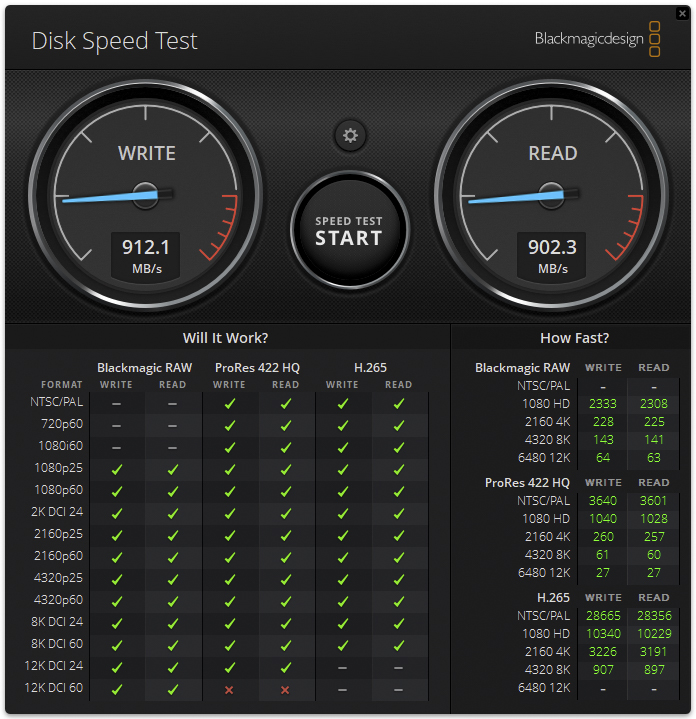Viewport: 696px width, 719px height.
Task: Click the How Fast? panel heading
Action: pos(574,338)
